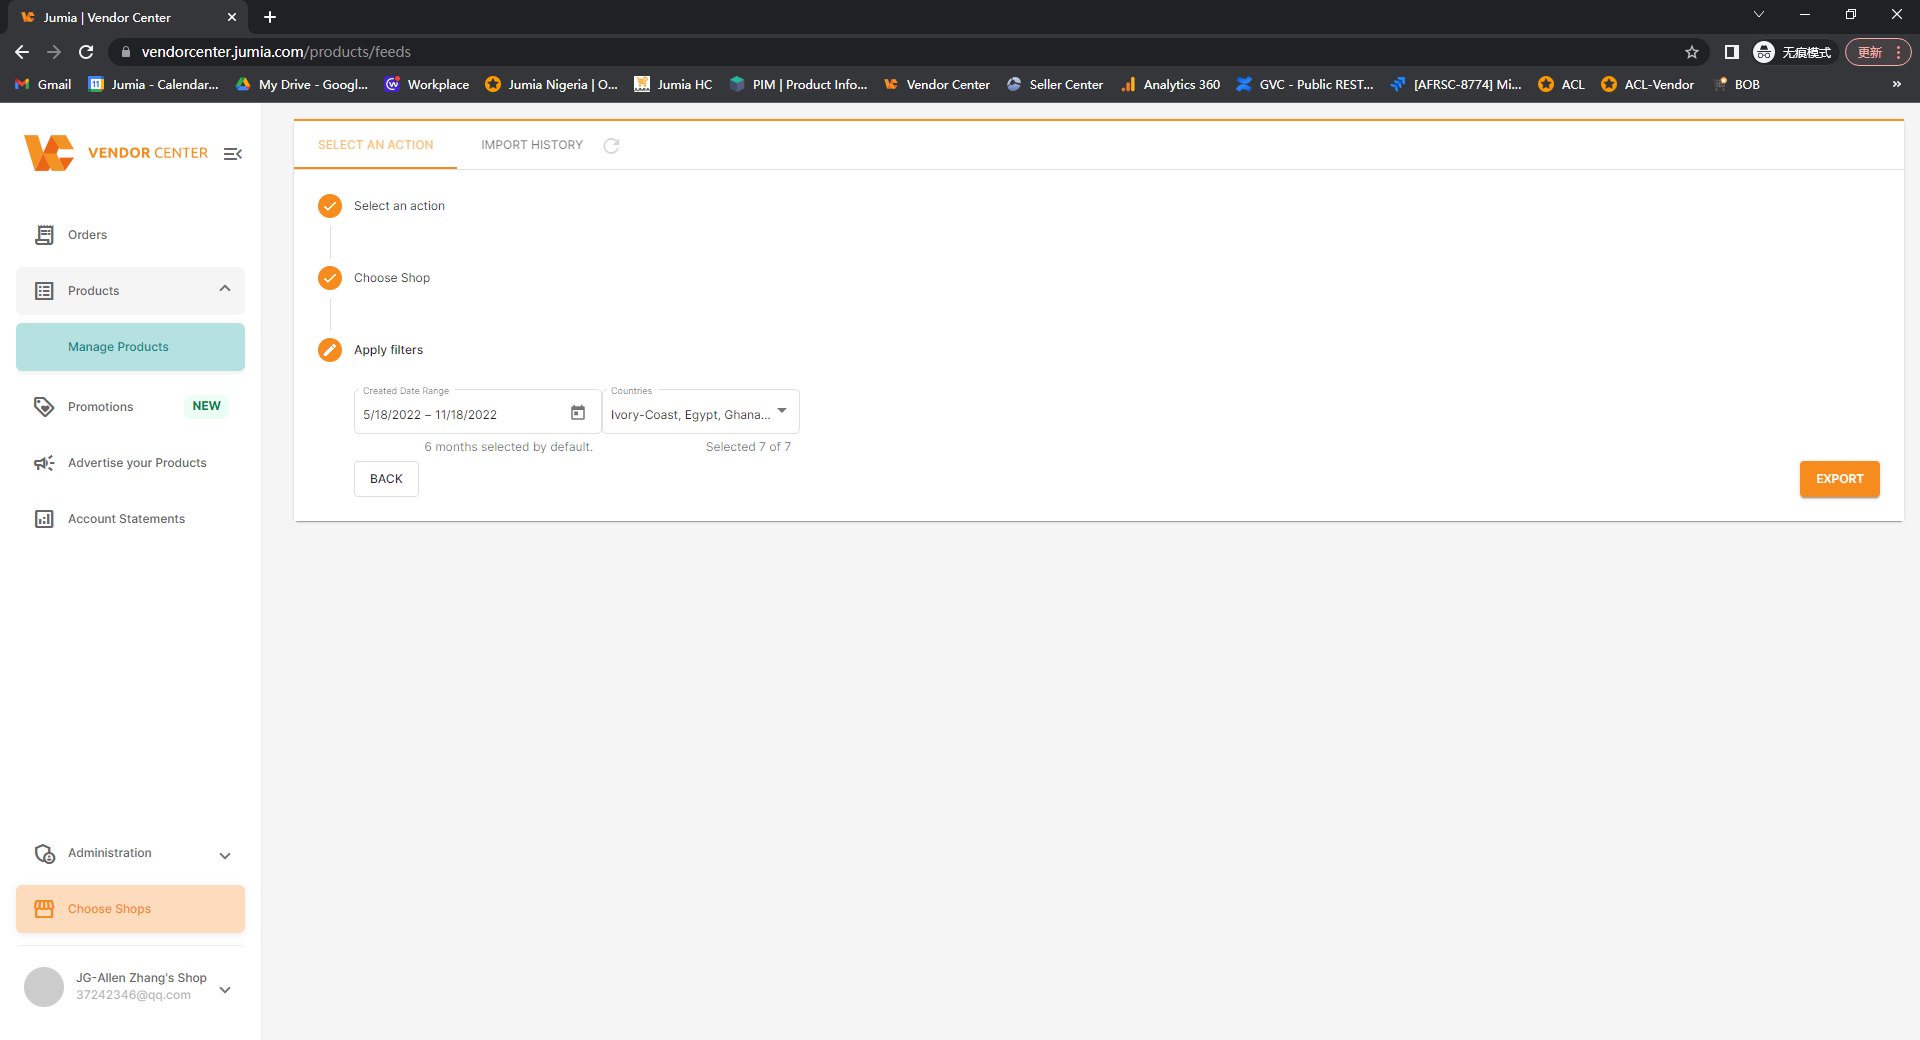Switch to the IMPORT HISTORY tab
The width and height of the screenshot is (1920, 1040).
pos(531,145)
